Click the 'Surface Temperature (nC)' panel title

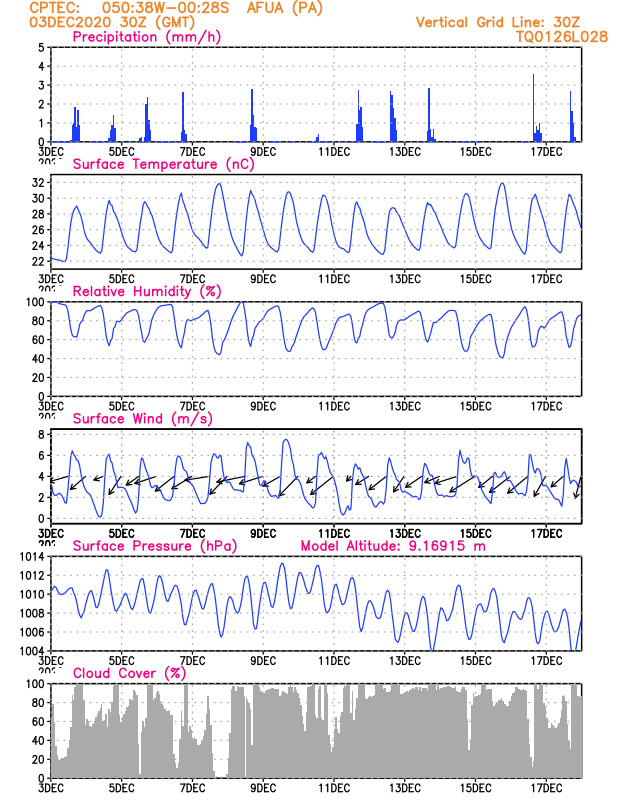[x=163, y=164]
